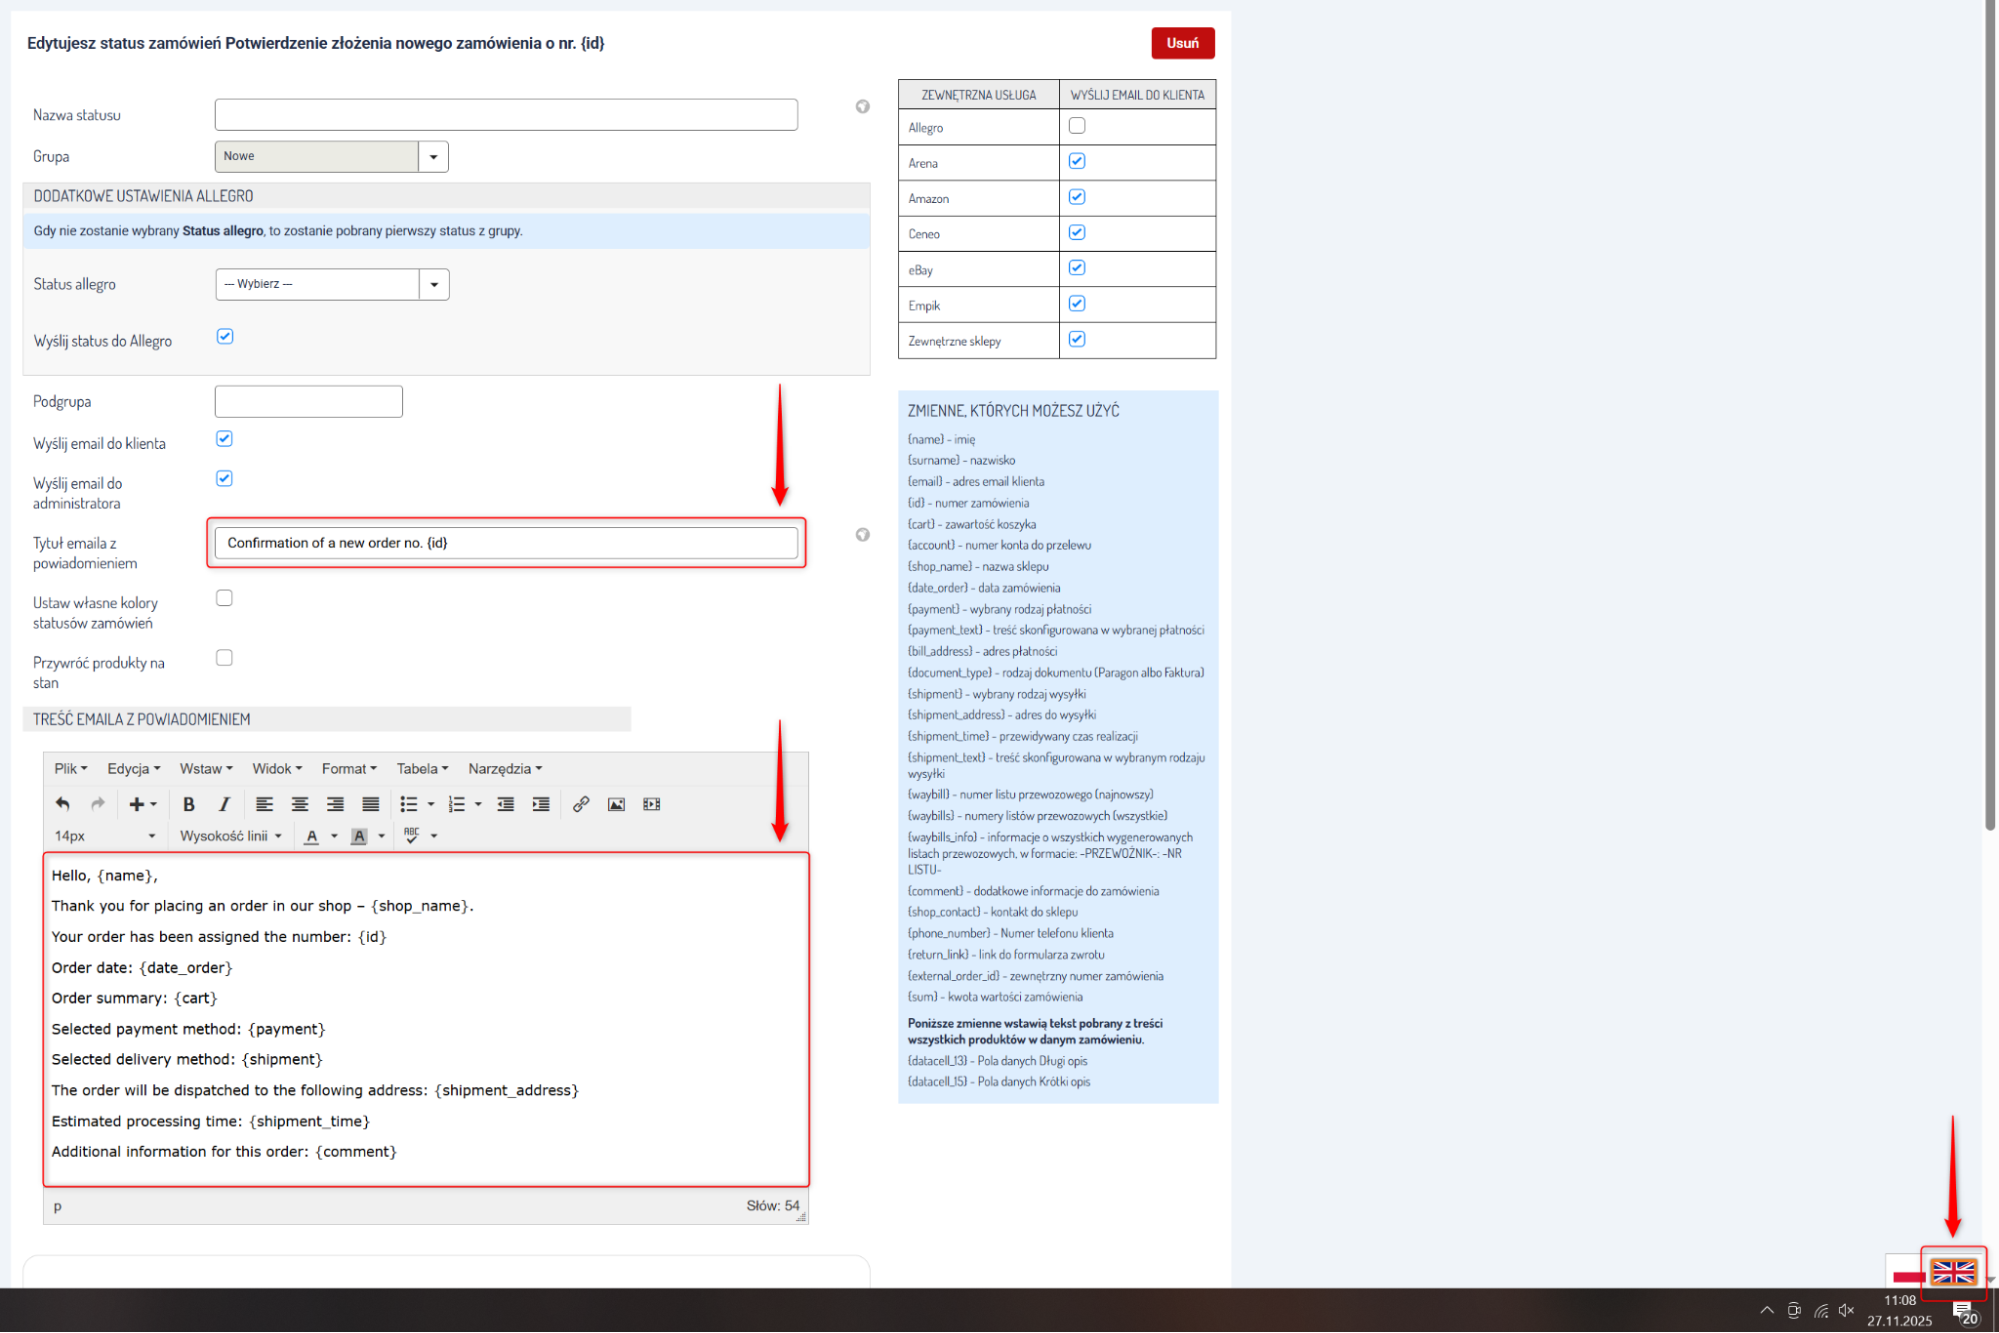Screen dimensions: 1999x1333
Task: Enable email to client for Allegro
Action: pyautogui.click(x=1076, y=126)
